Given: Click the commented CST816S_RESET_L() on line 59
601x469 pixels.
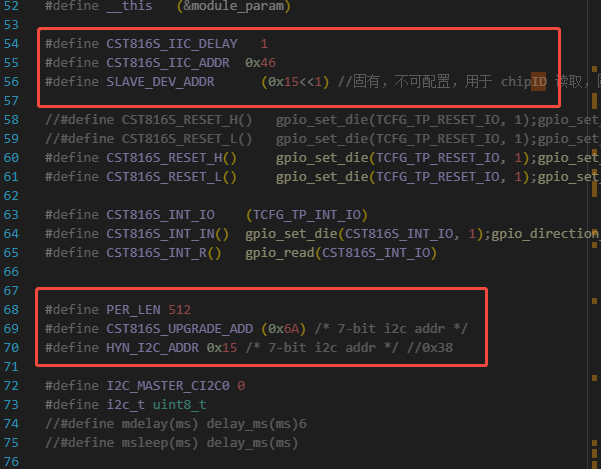Looking at the screenshot, I should click(x=187, y=139).
